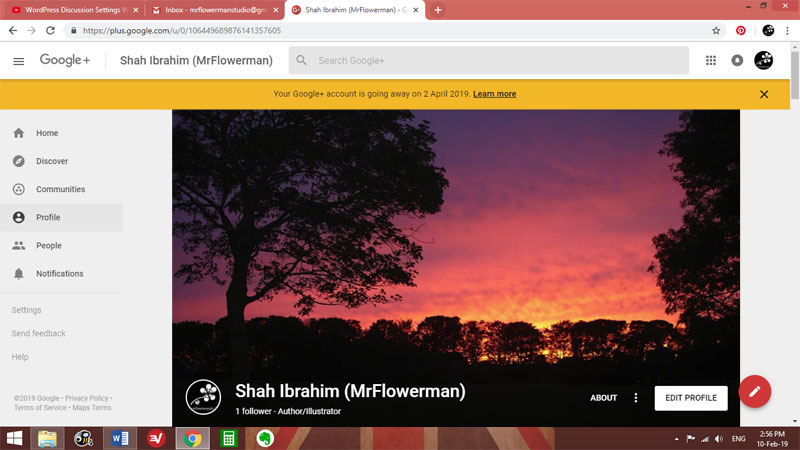Click the Communities menu label
The width and height of the screenshot is (800, 450).
pyautogui.click(x=60, y=189)
